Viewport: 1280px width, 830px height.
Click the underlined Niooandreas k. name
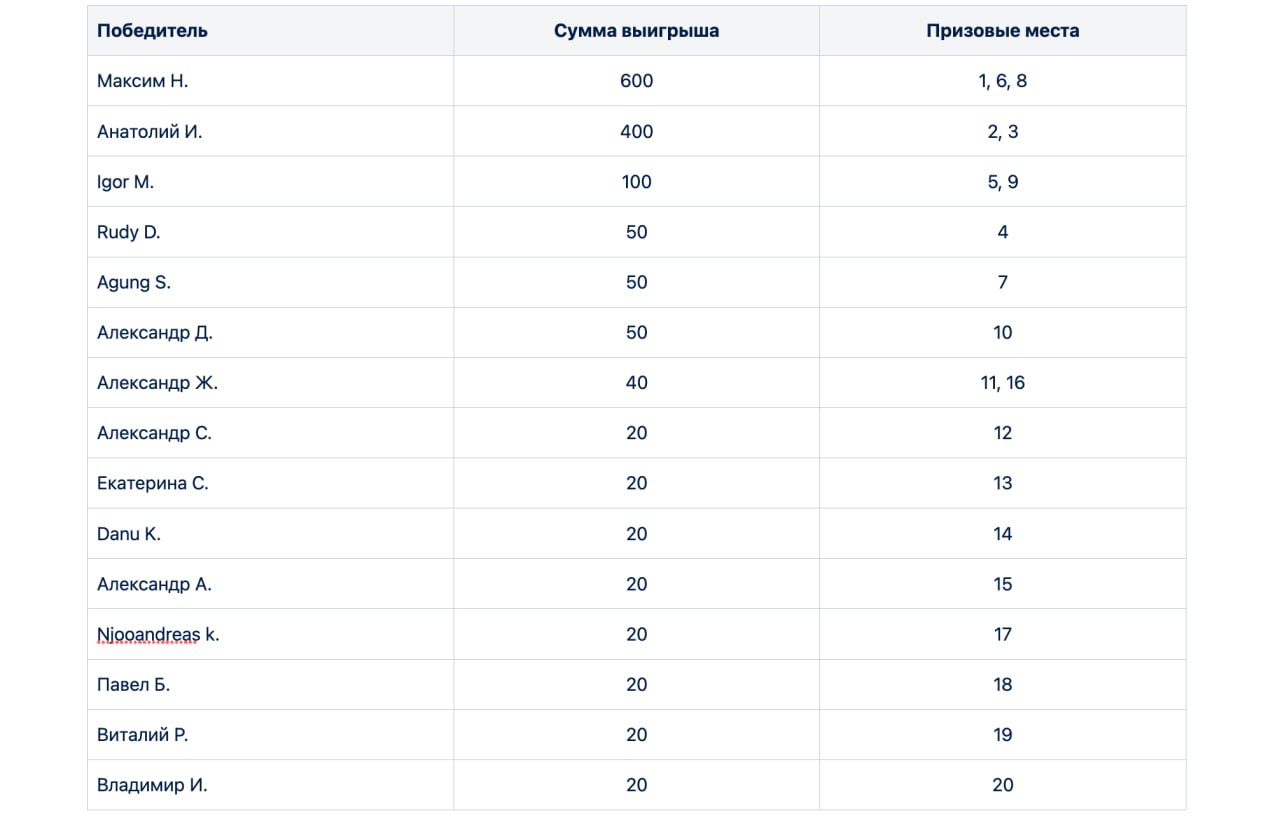pyautogui.click(x=158, y=634)
